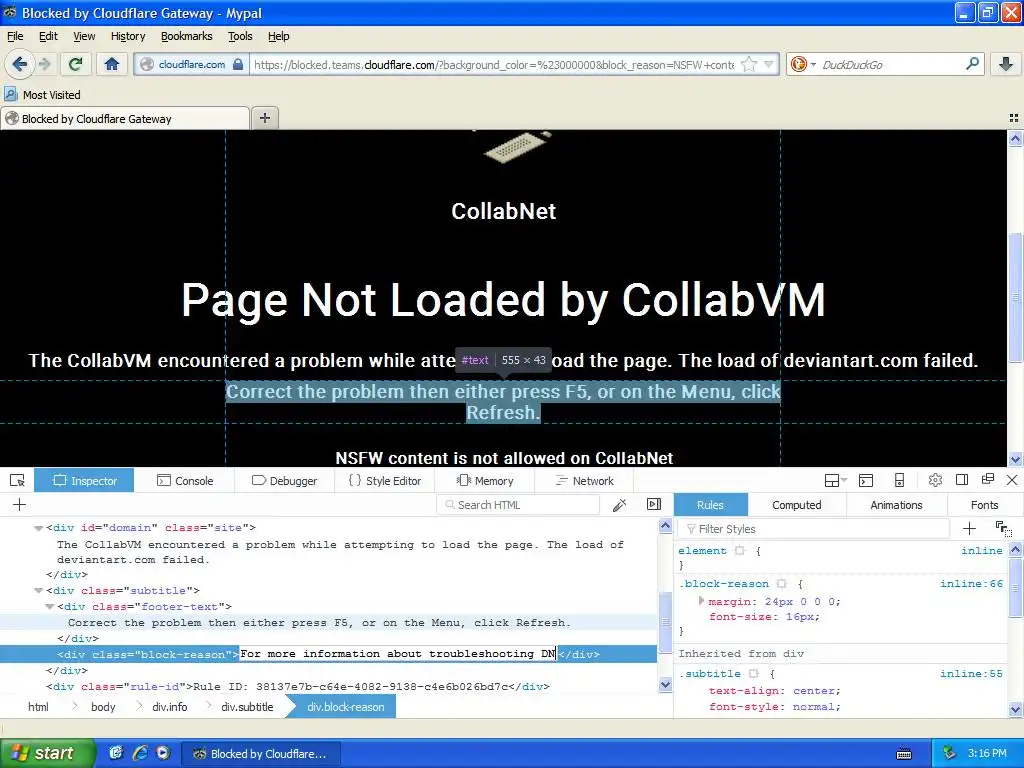Screen dimensions: 1024x768
Task: Go to the home page
Action: (112, 64)
